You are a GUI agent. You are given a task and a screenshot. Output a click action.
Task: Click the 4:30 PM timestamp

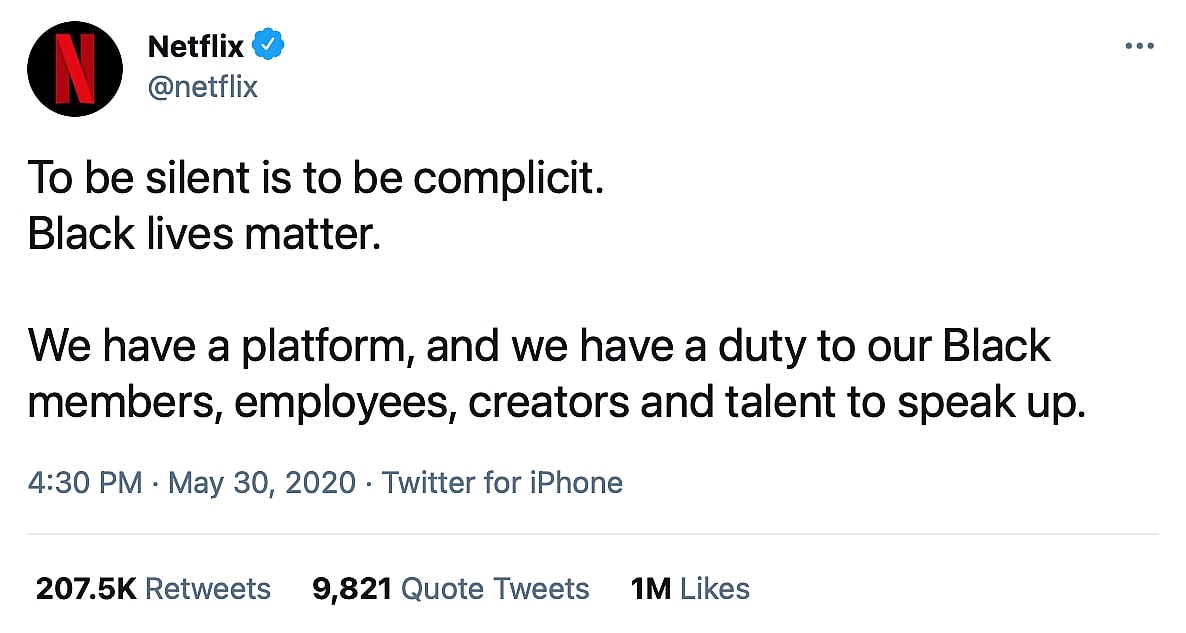coord(85,483)
